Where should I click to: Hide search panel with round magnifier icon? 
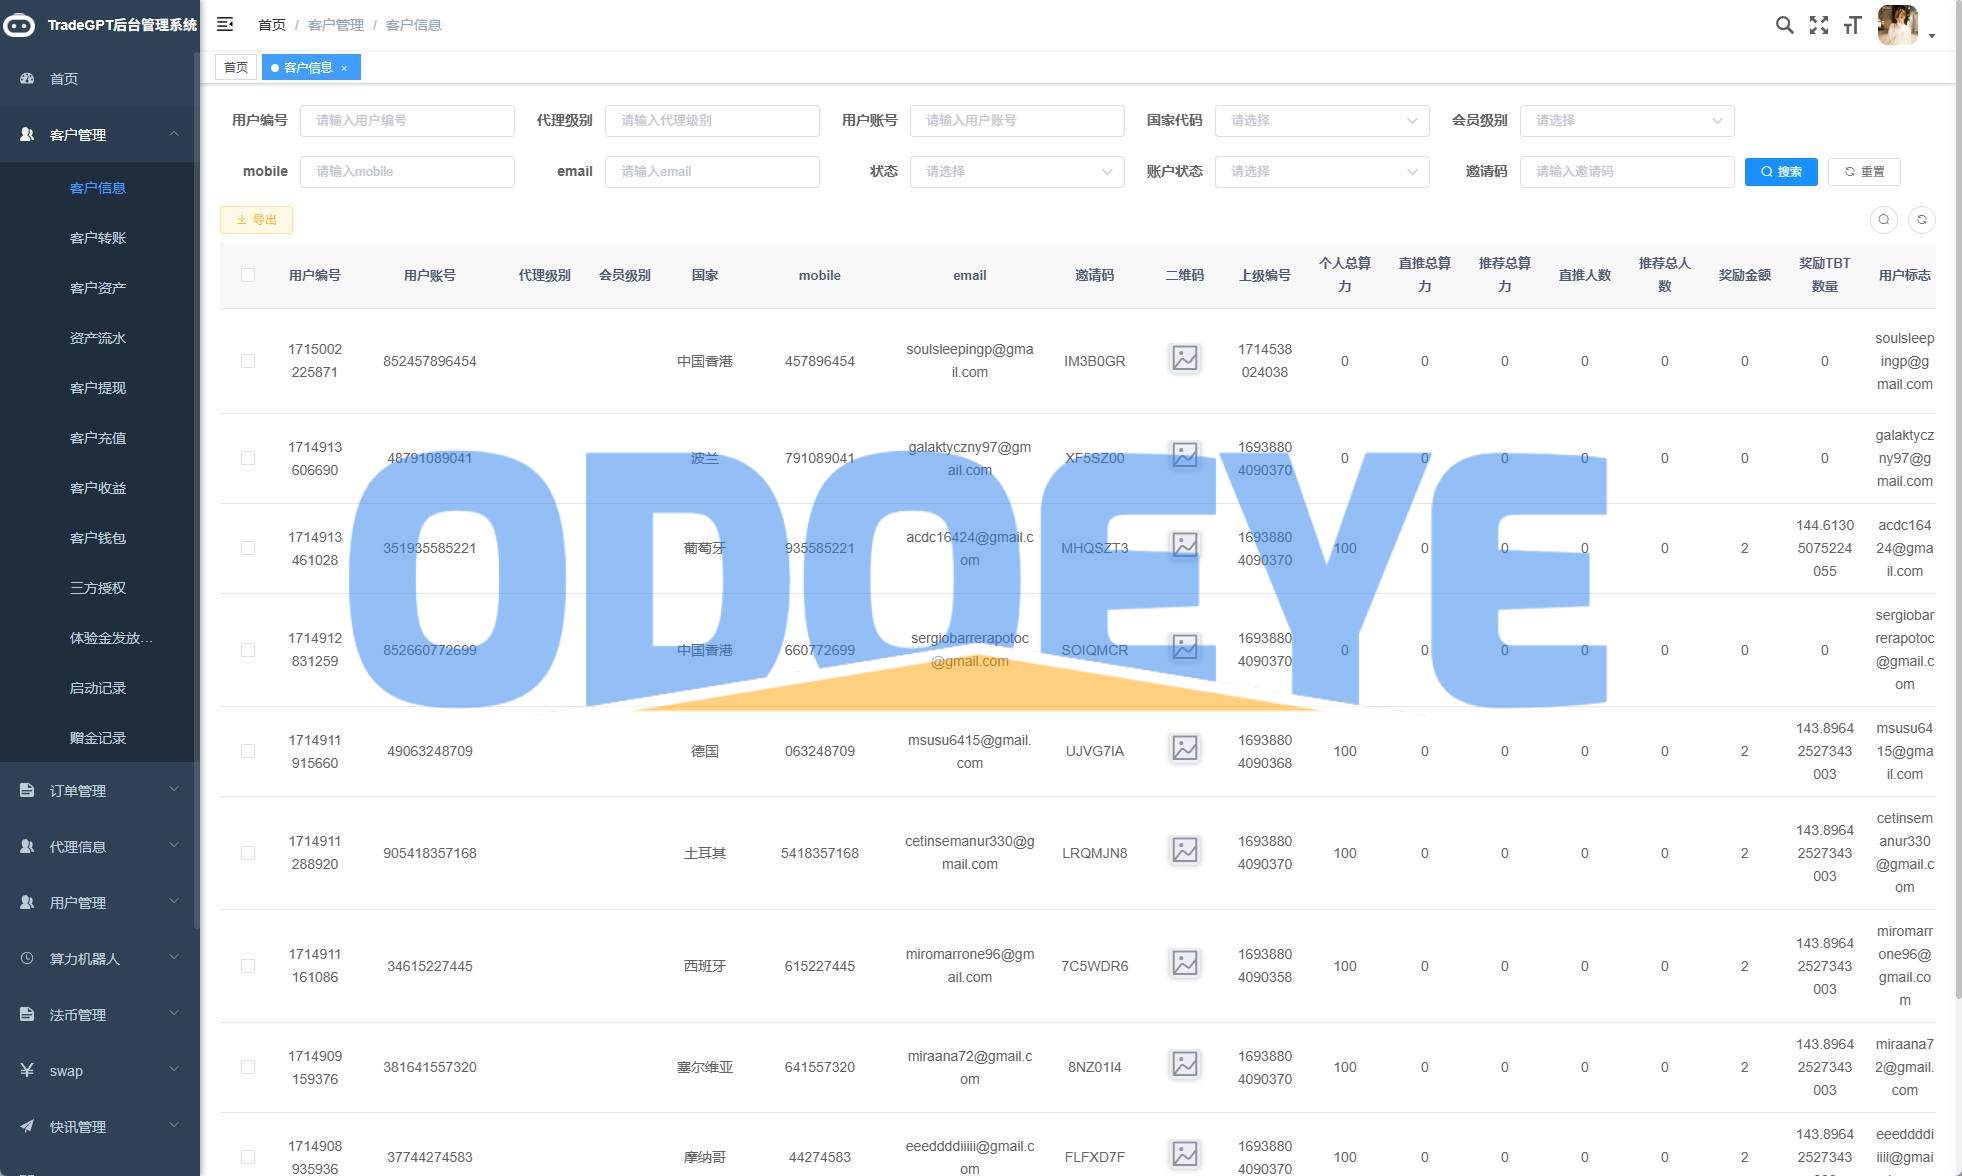1884,220
